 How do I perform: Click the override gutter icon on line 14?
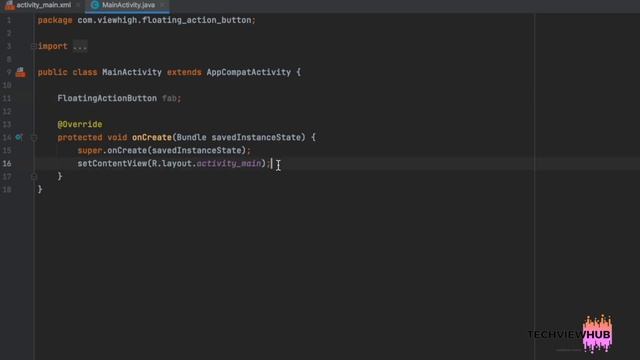coord(19,137)
